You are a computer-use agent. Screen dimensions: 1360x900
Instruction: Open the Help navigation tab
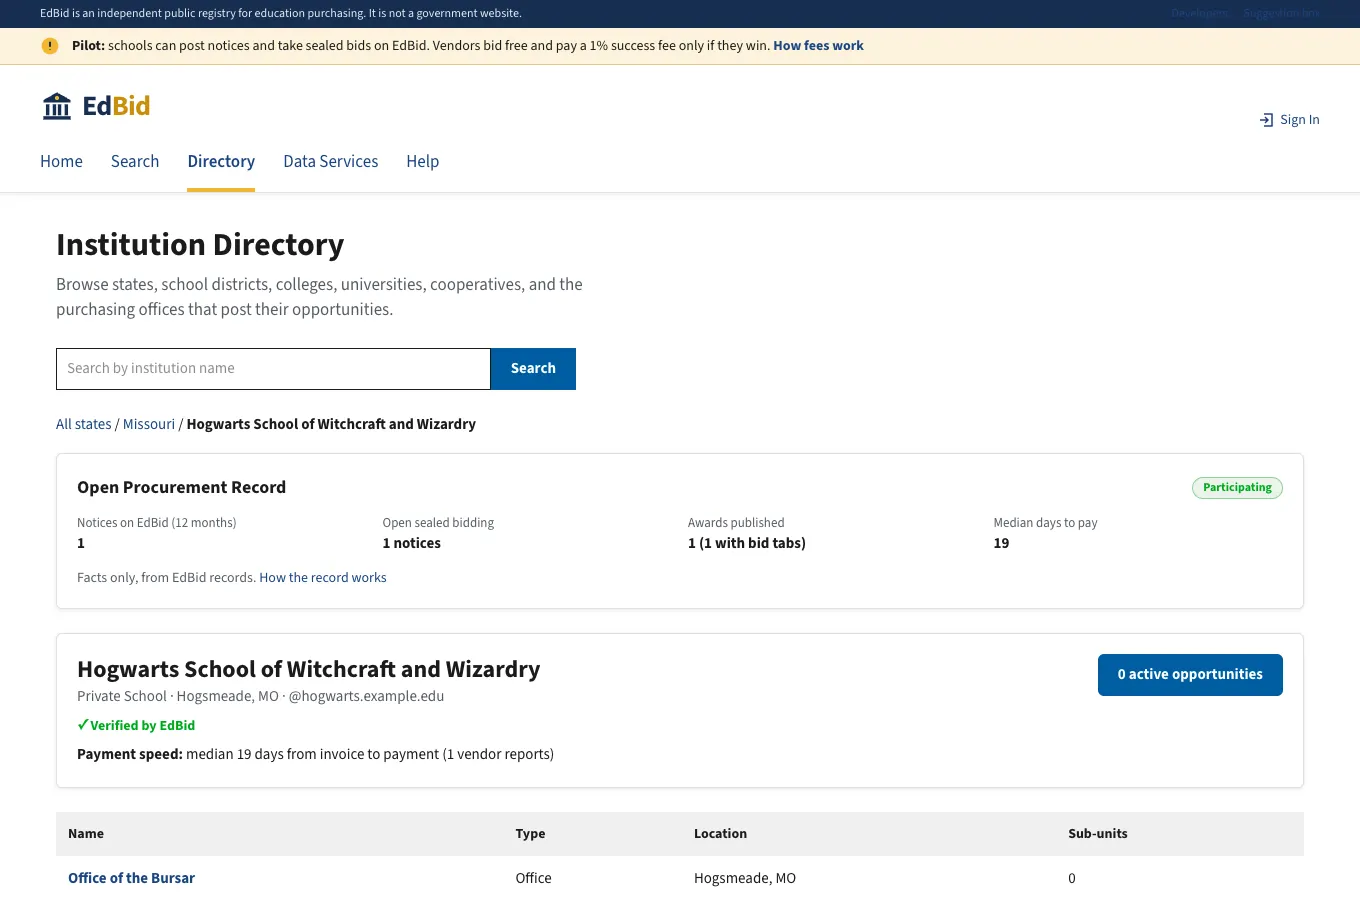click(422, 161)
